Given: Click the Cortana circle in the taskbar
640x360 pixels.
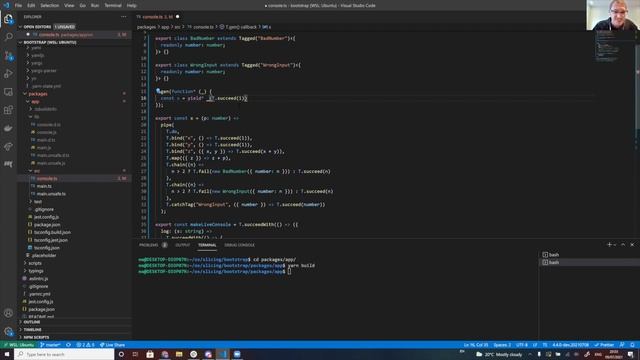Looking at the screenshot, I should coord(121,354).
